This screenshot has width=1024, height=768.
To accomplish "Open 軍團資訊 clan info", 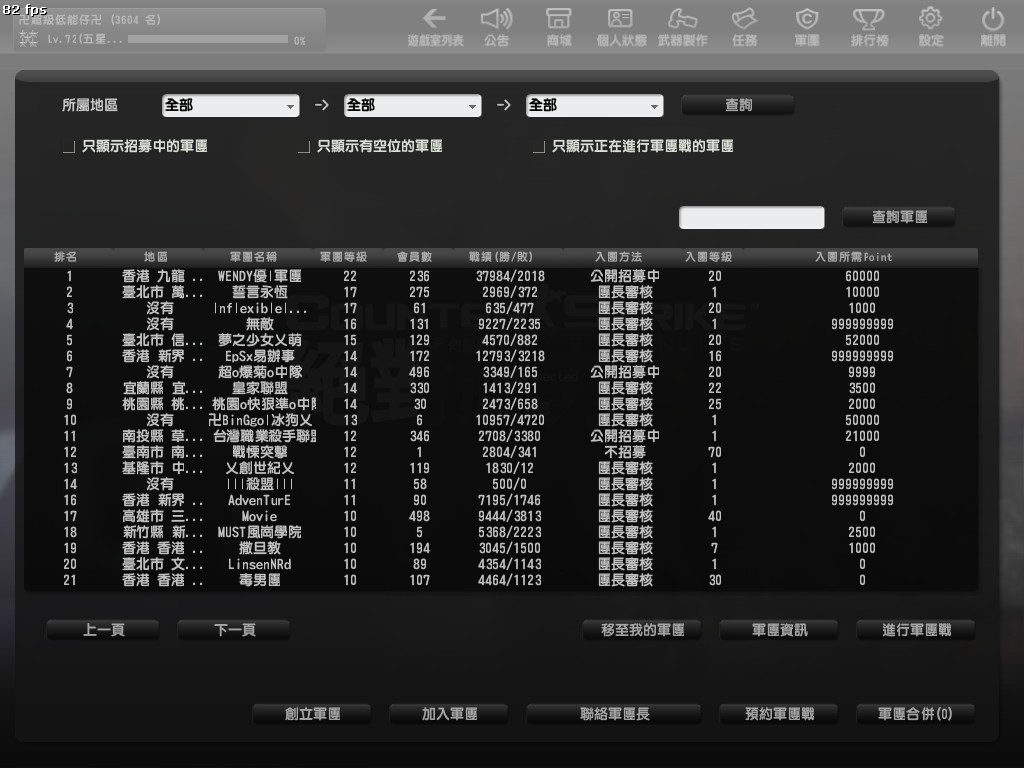I will pos(779,630).
